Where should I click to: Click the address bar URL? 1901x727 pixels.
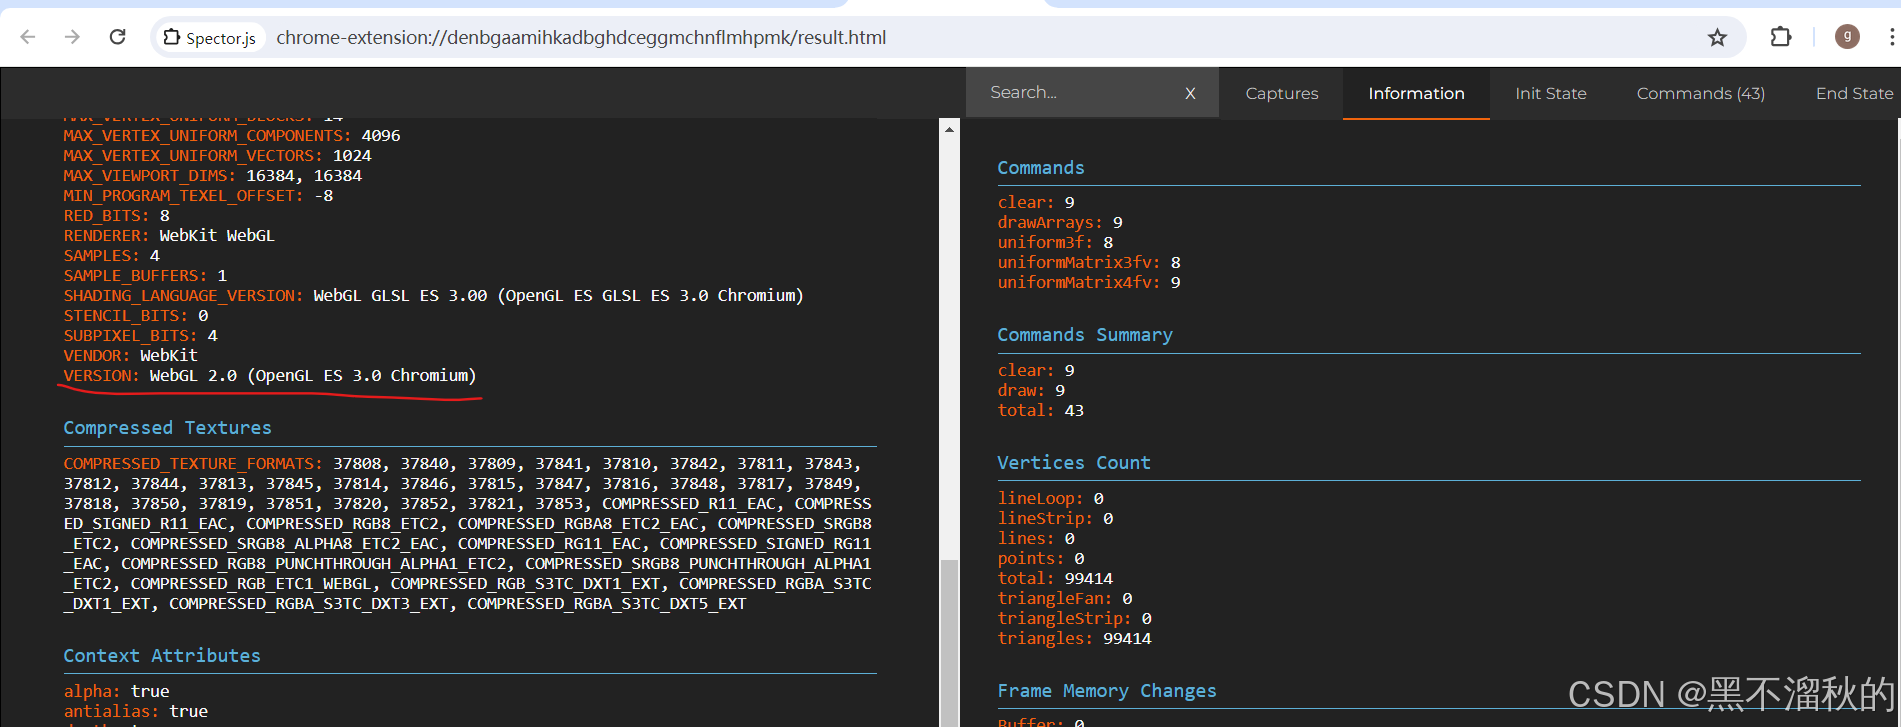click(x=581, y=38)
